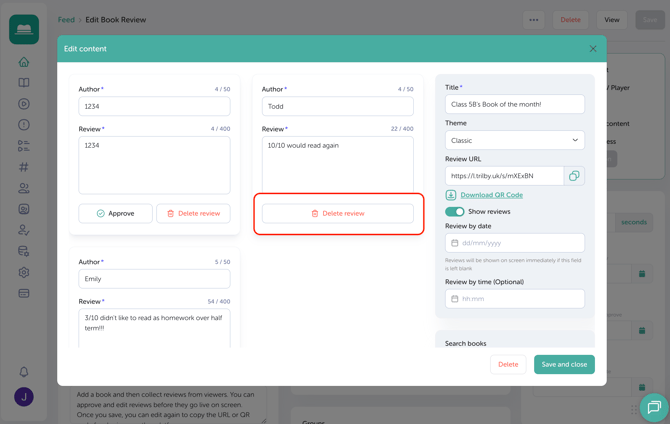Open the settings gear in sidebar
670x424 pixels.
(24, 272)
